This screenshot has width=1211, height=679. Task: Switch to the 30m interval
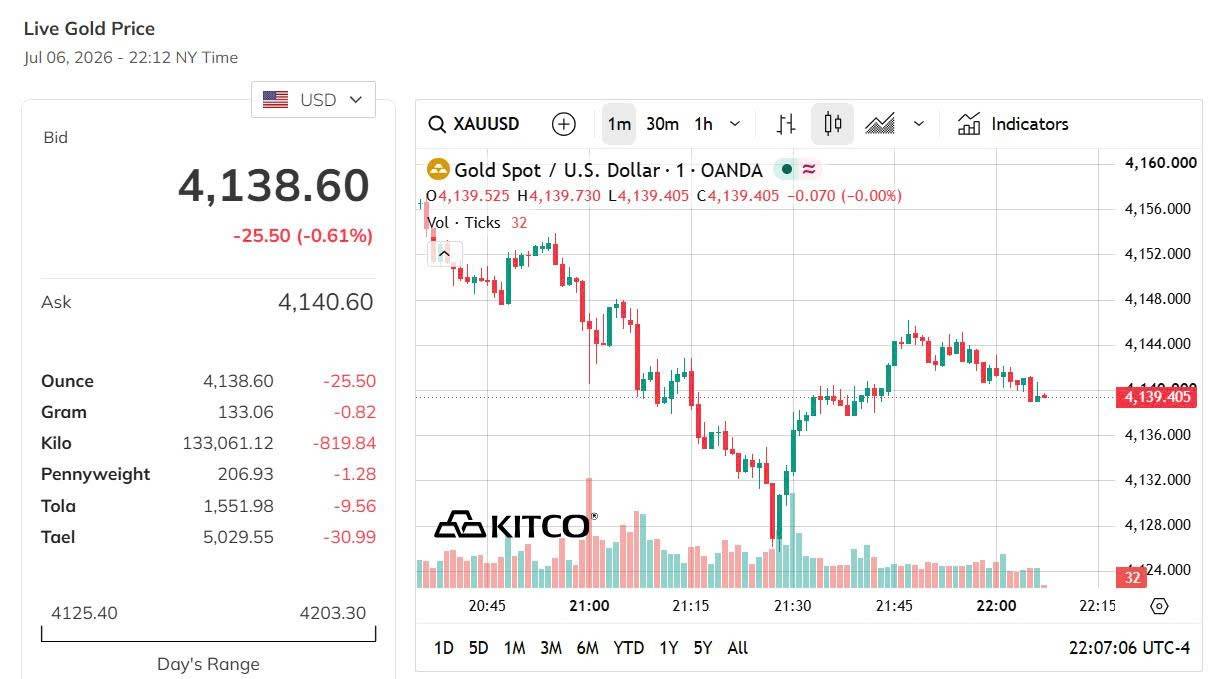click(662, 124)
